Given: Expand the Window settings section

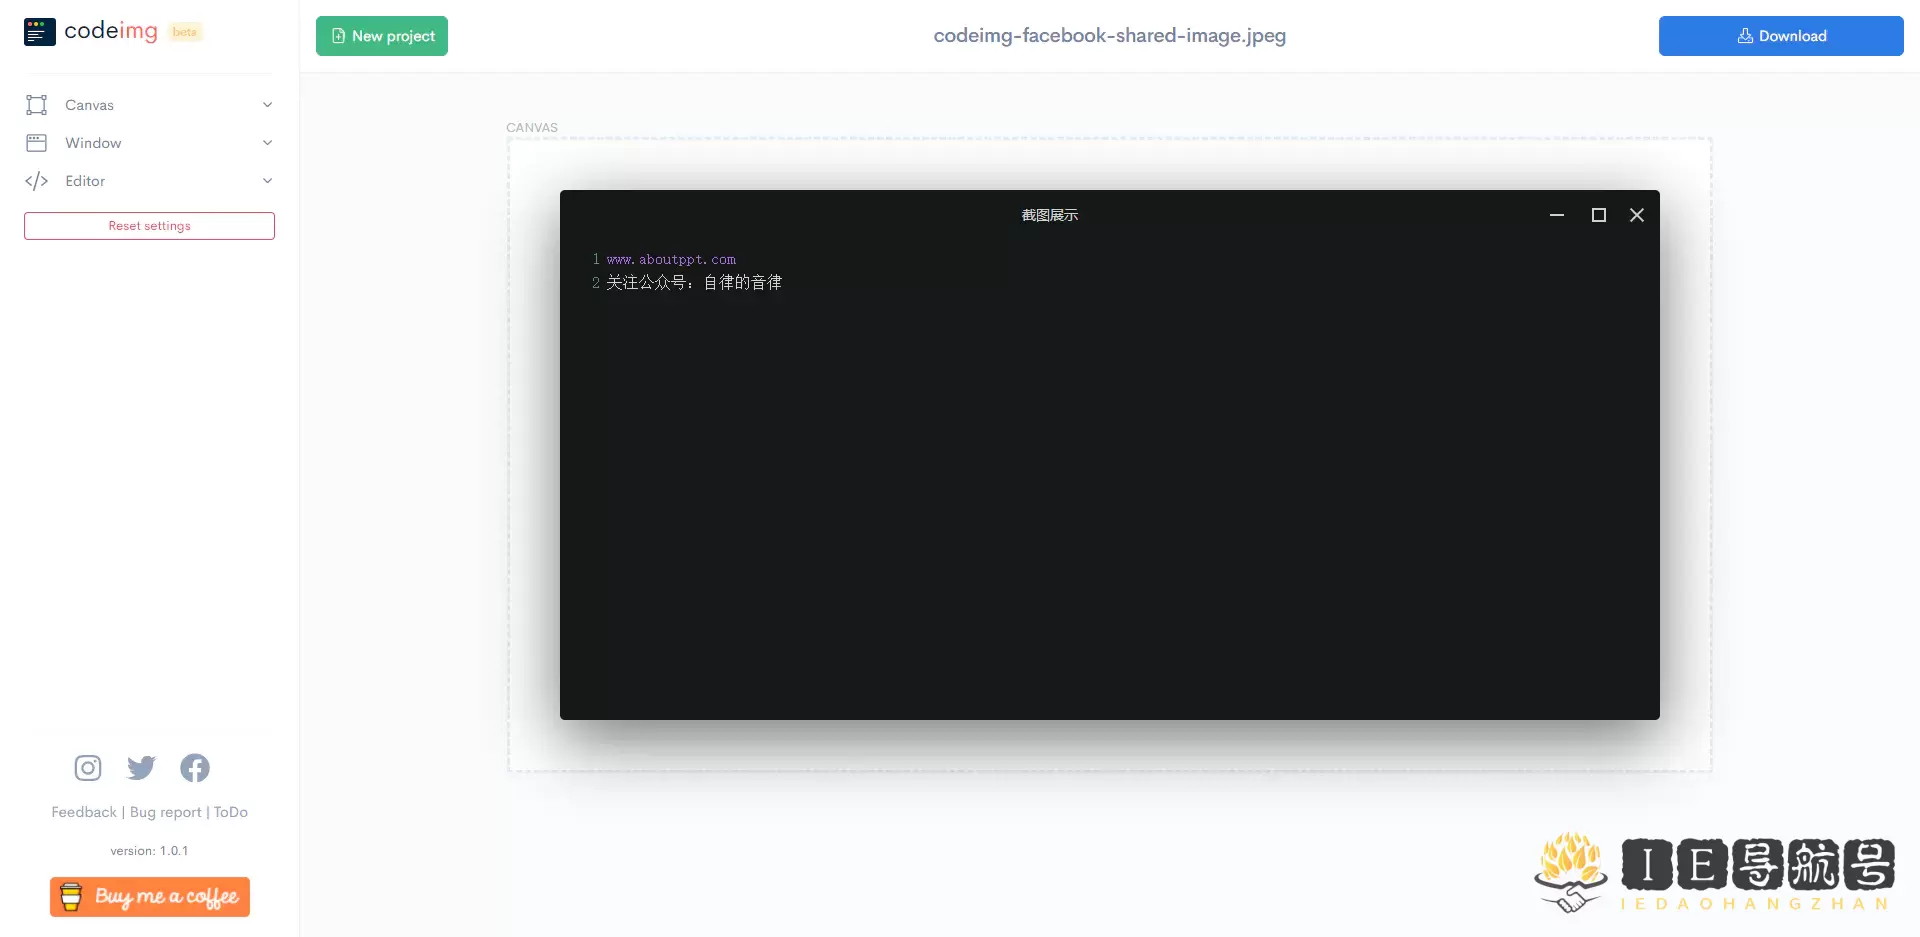Looking at the screenshot, I should point(267,143).
